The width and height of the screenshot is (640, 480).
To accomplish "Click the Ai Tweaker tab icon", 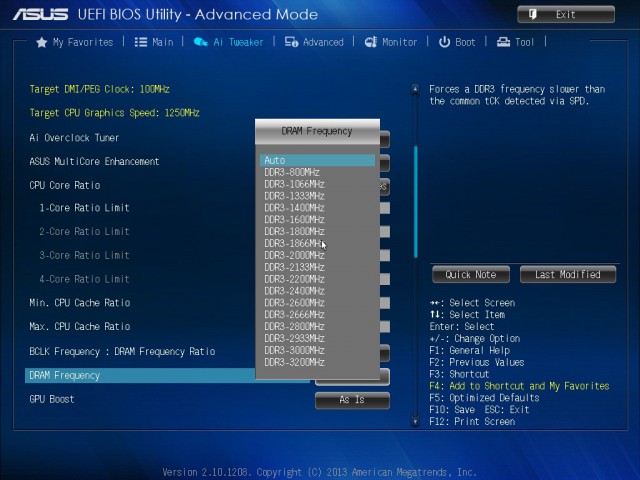I will tap(200, 42).
